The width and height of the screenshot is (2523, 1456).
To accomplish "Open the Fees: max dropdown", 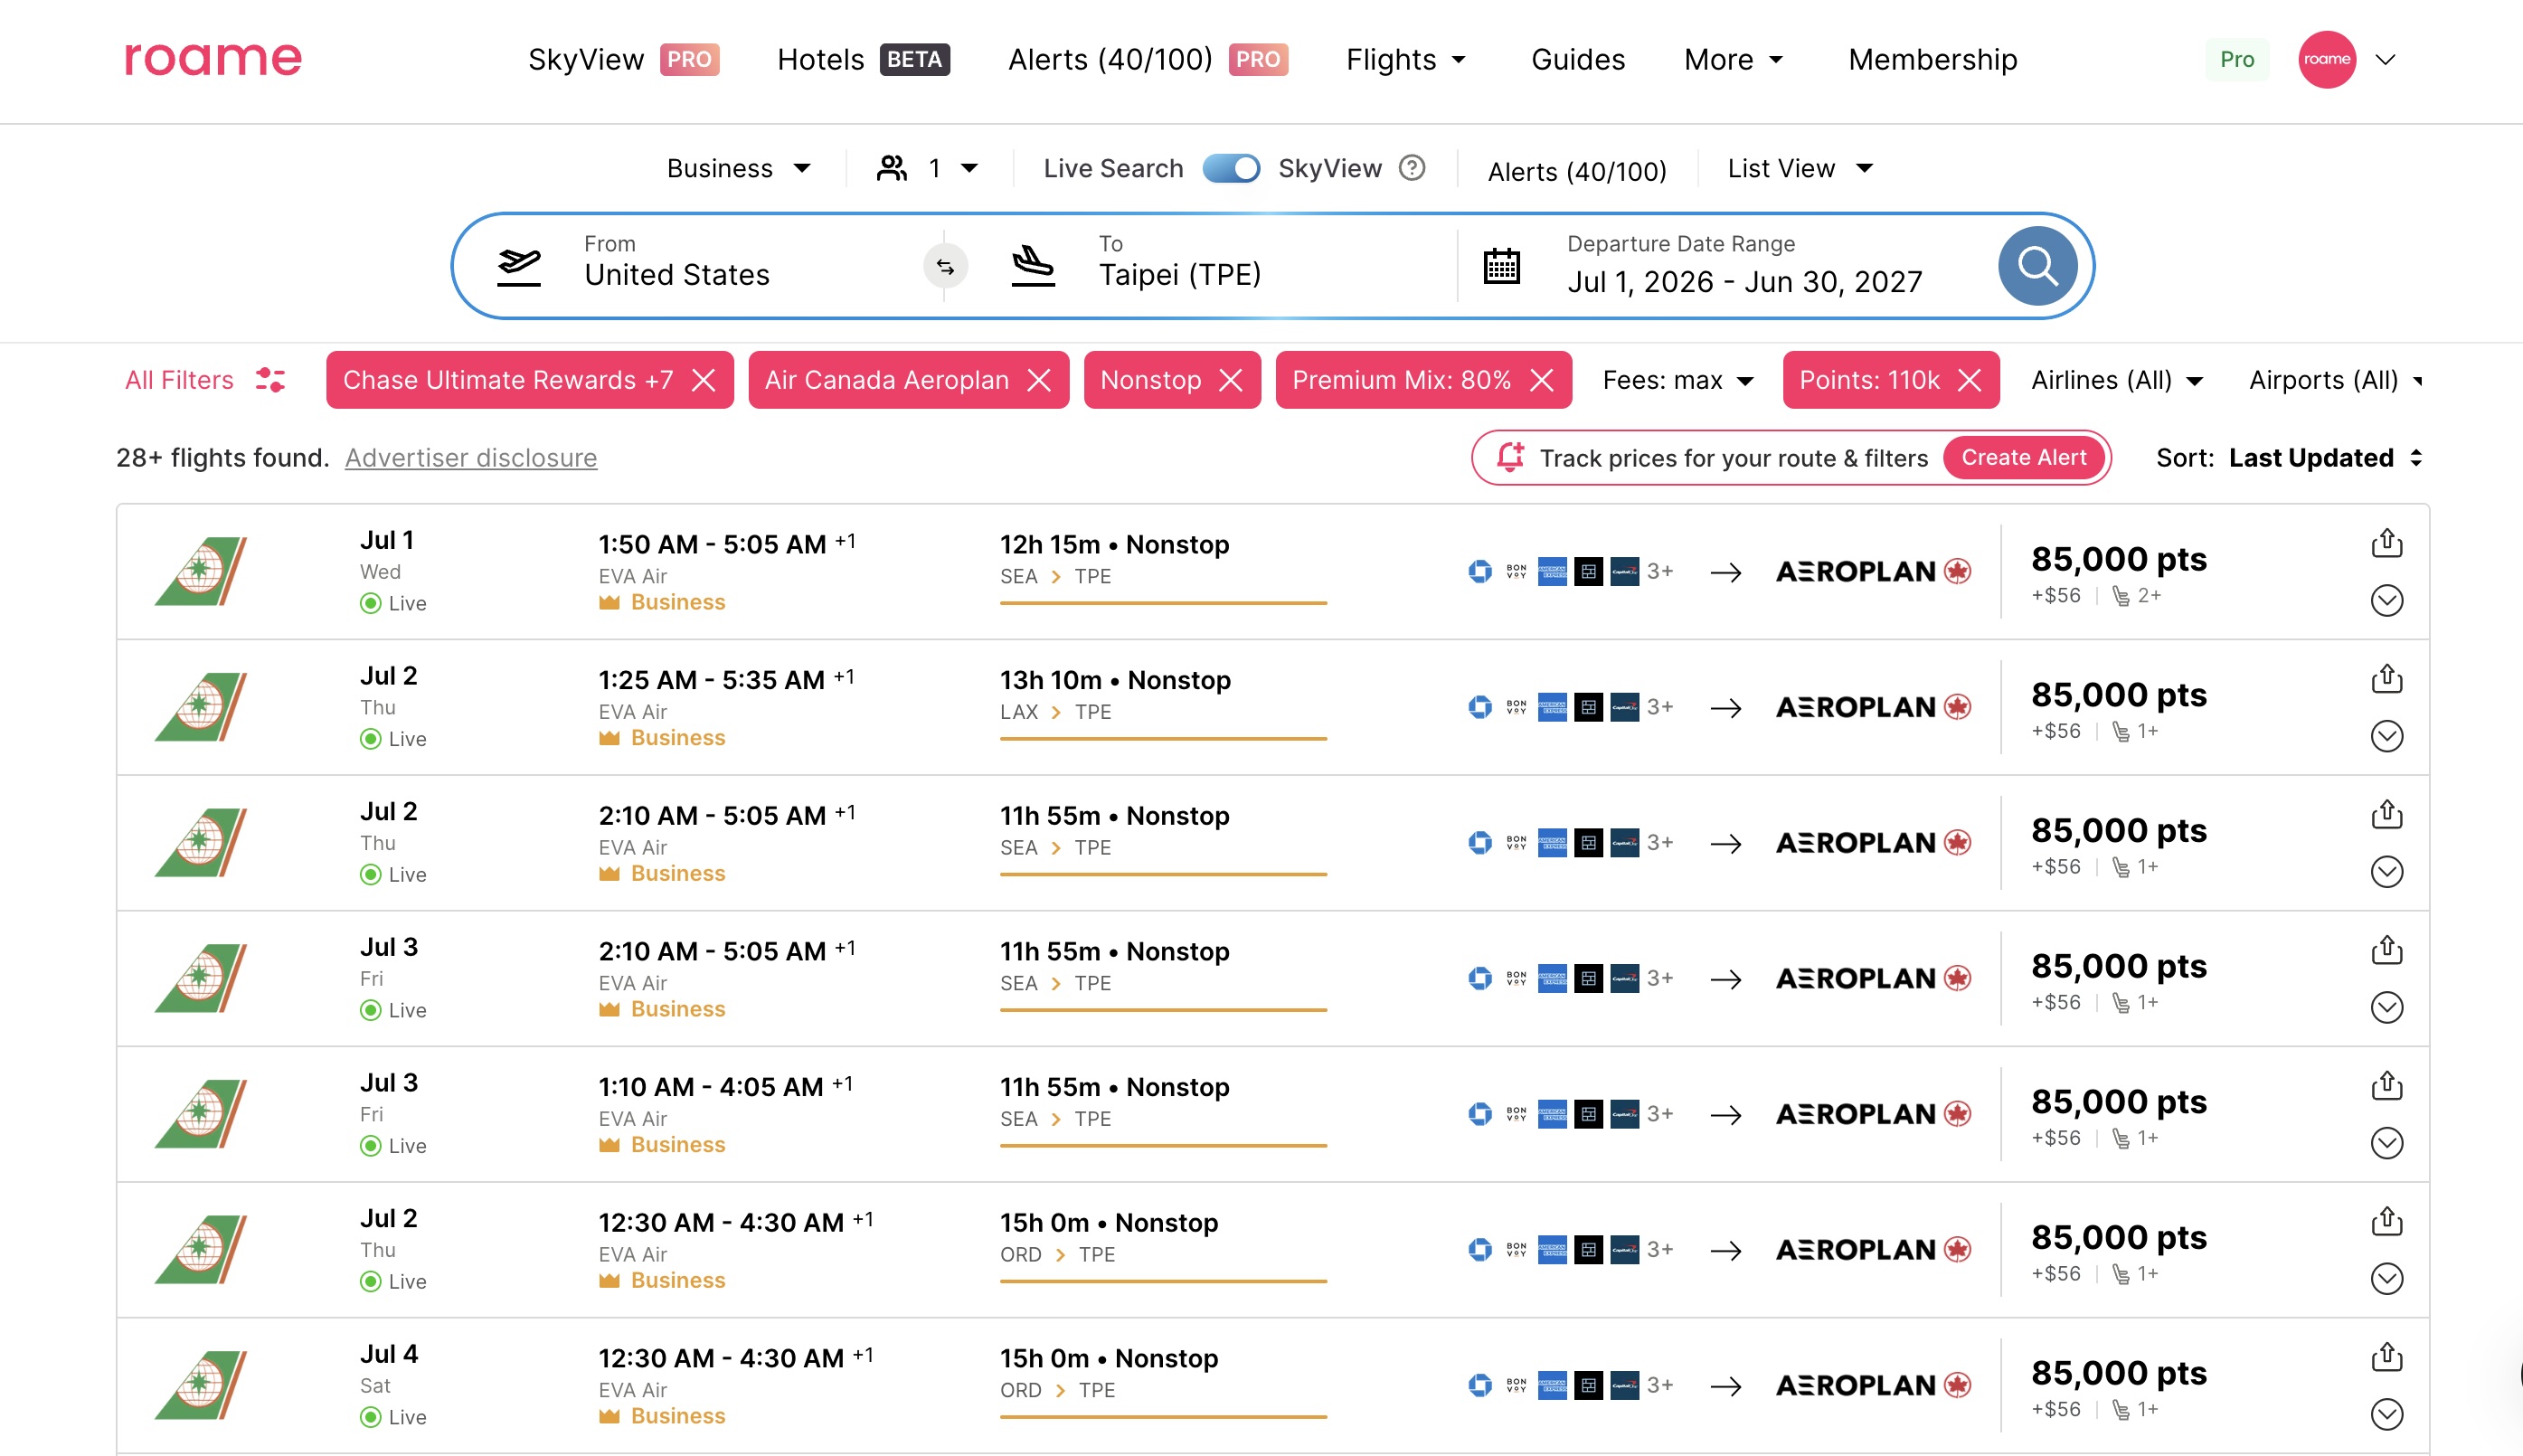I will click(x=1678, y=380).
